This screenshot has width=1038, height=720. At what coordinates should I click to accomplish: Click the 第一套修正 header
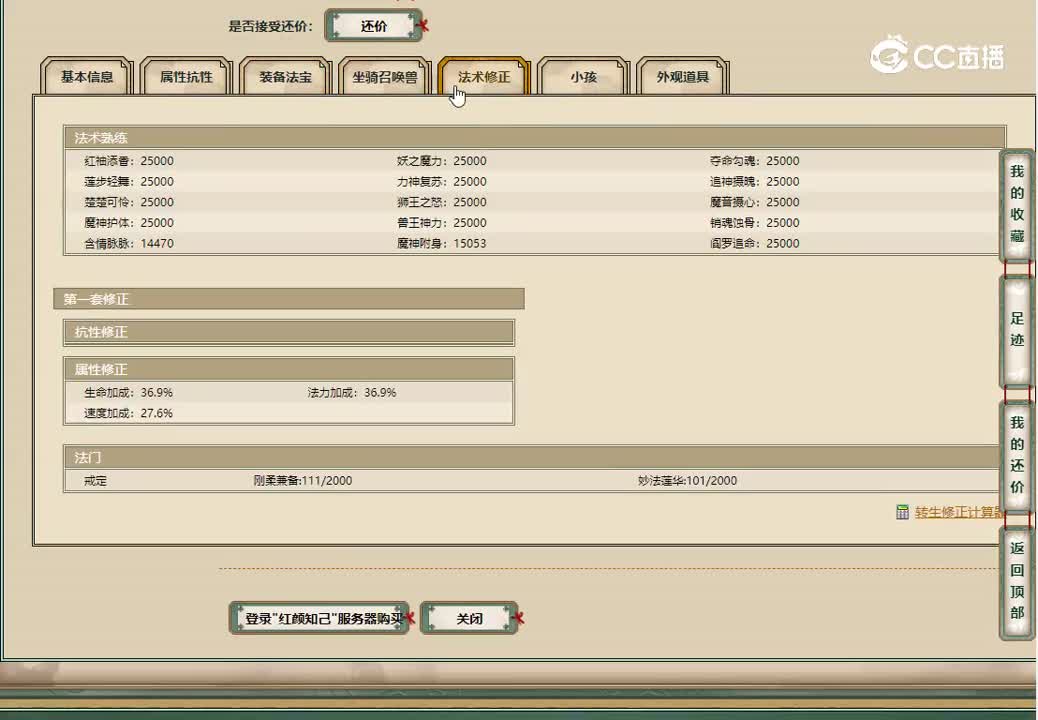pyautogui.click(x=289, y=299)
